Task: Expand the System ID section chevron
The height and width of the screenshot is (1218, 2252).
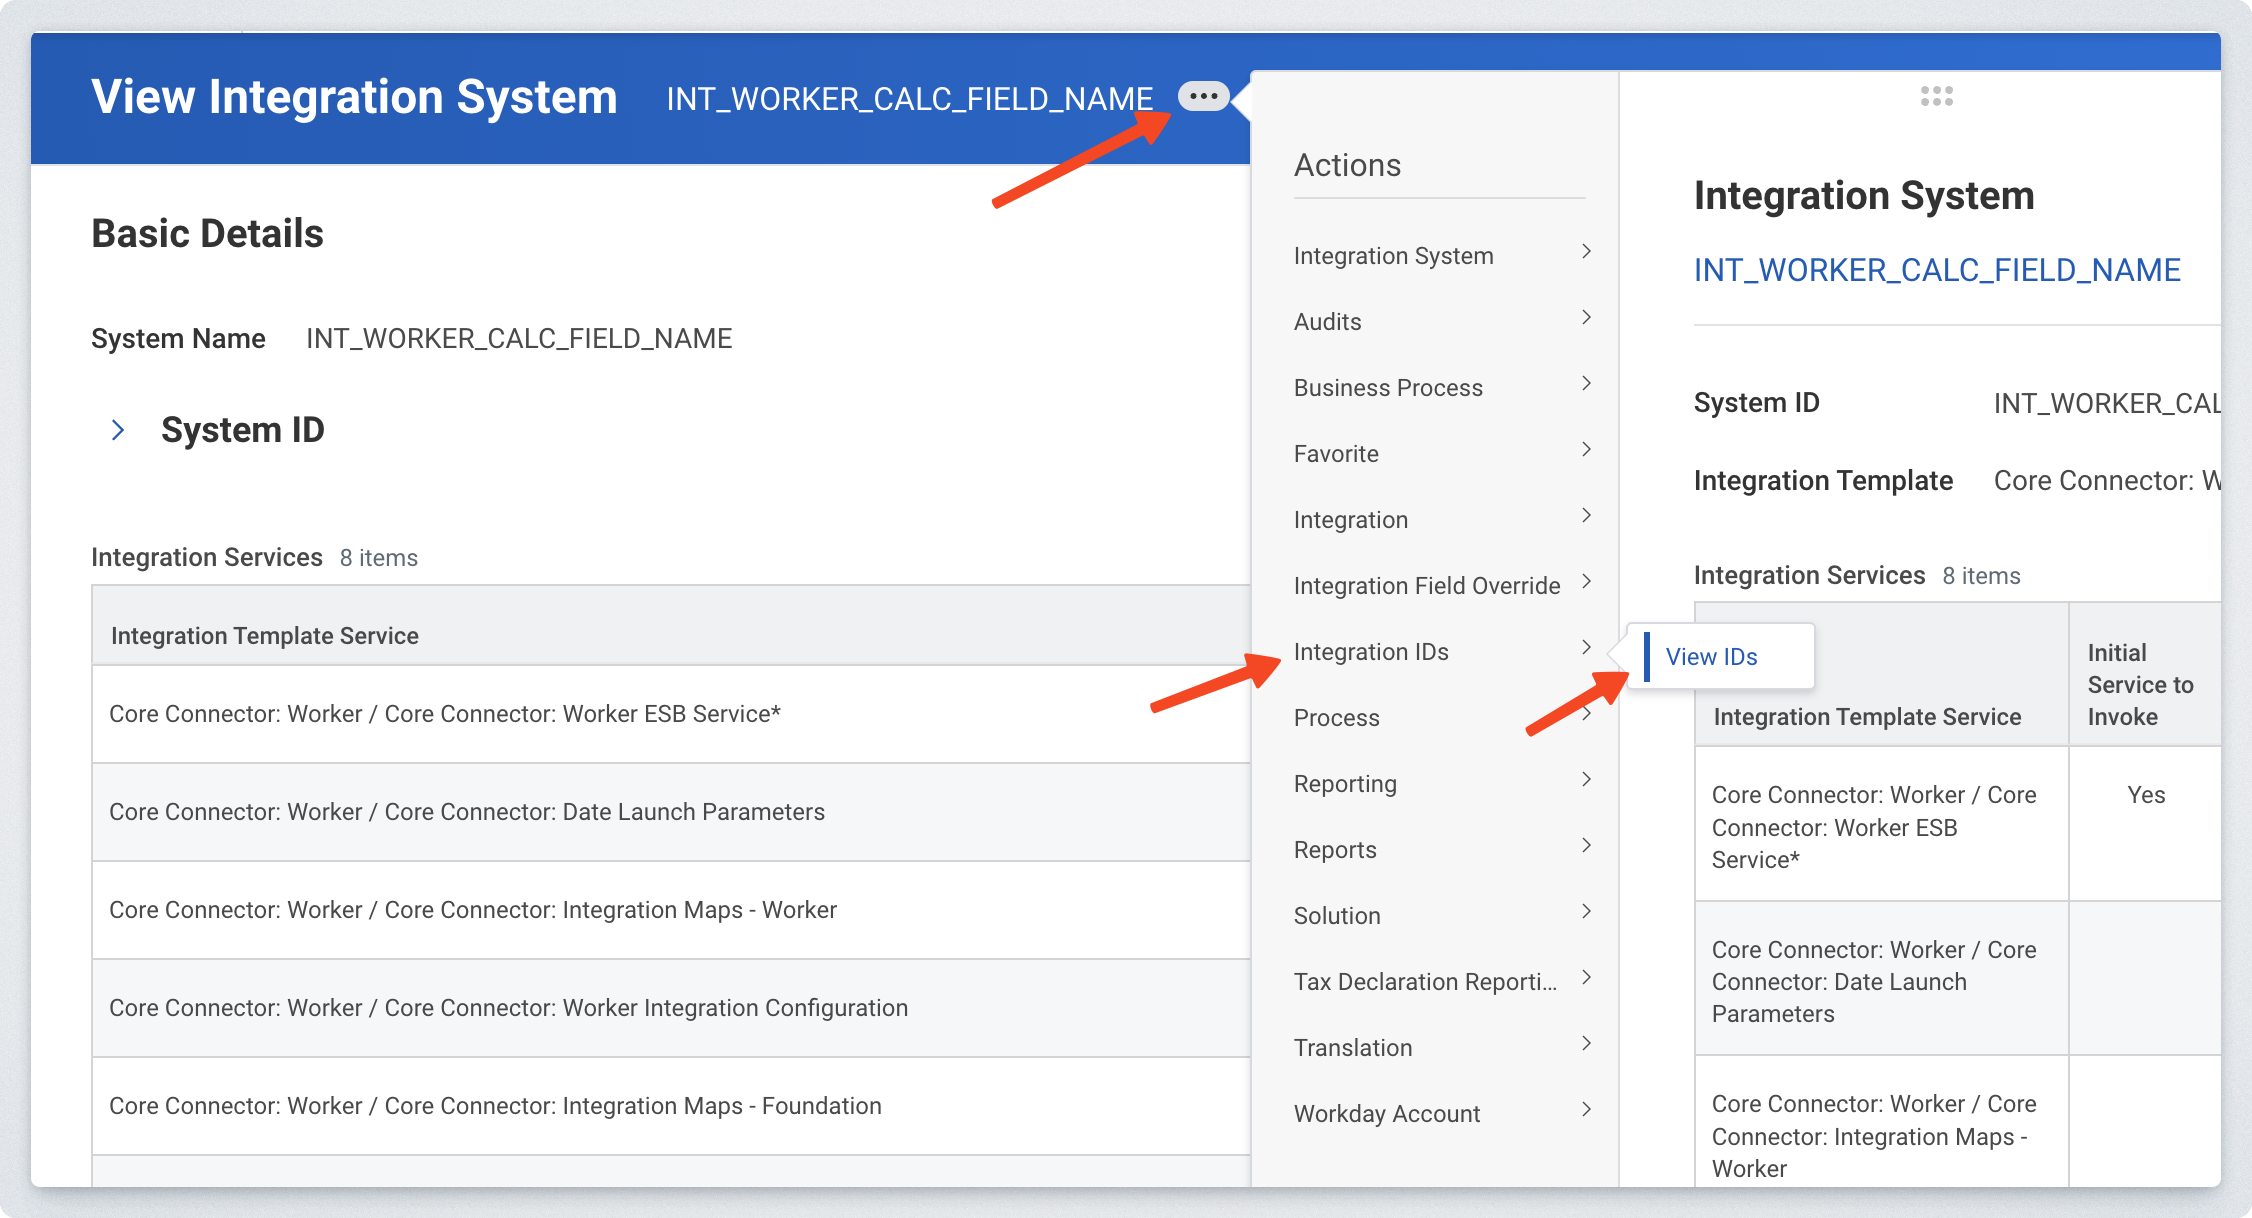Action: click(x=118, y=430)
